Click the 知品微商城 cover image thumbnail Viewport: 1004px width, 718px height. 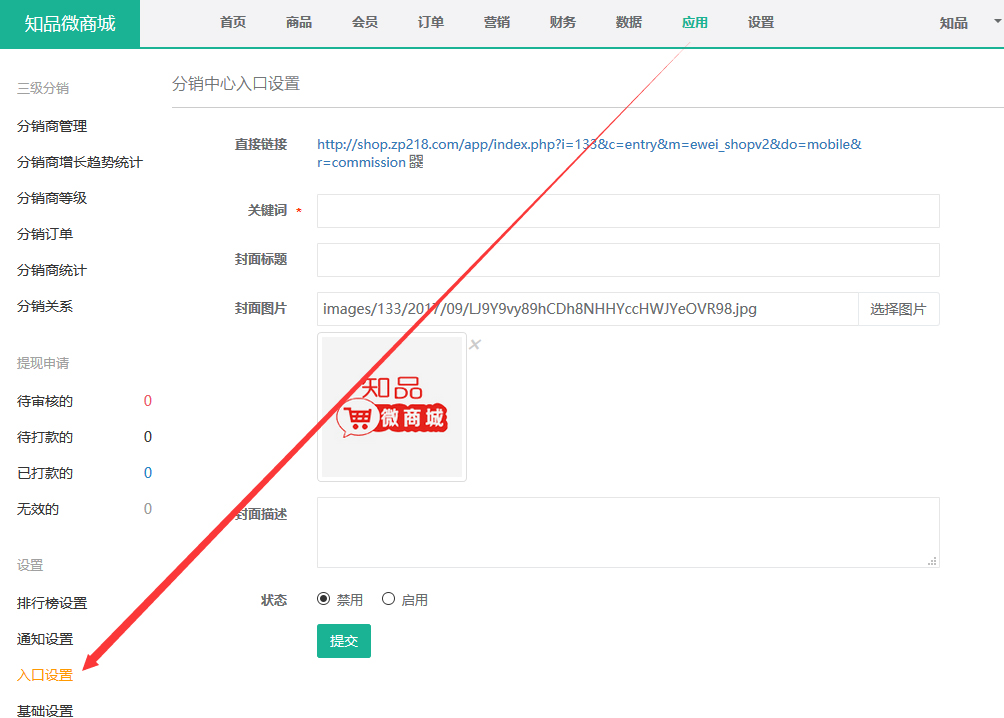click(392, 407)
